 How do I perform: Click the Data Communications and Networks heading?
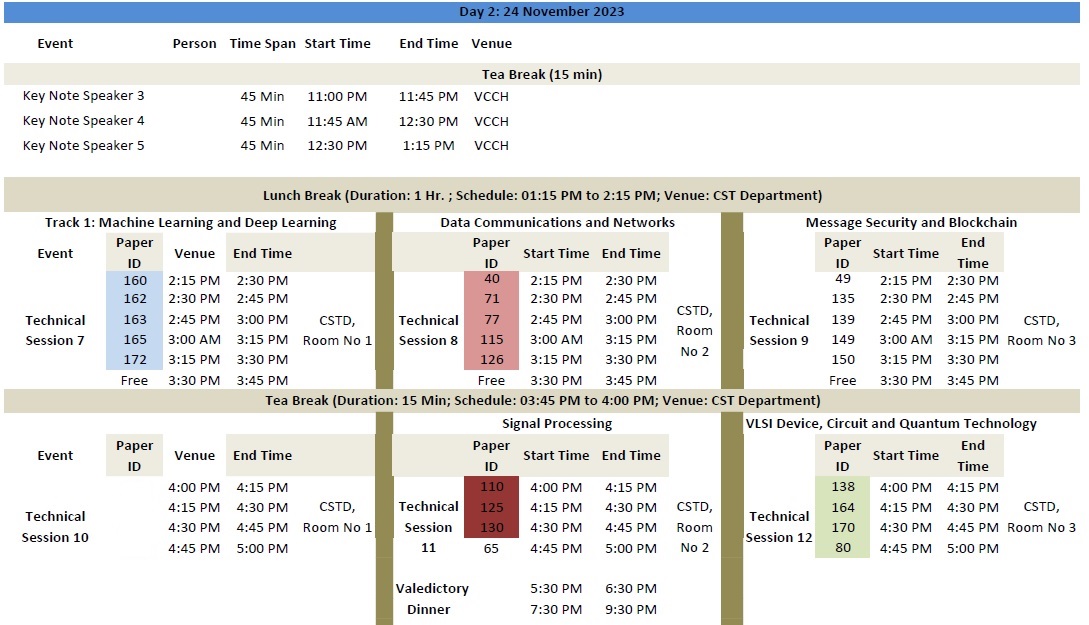[557, 222]
